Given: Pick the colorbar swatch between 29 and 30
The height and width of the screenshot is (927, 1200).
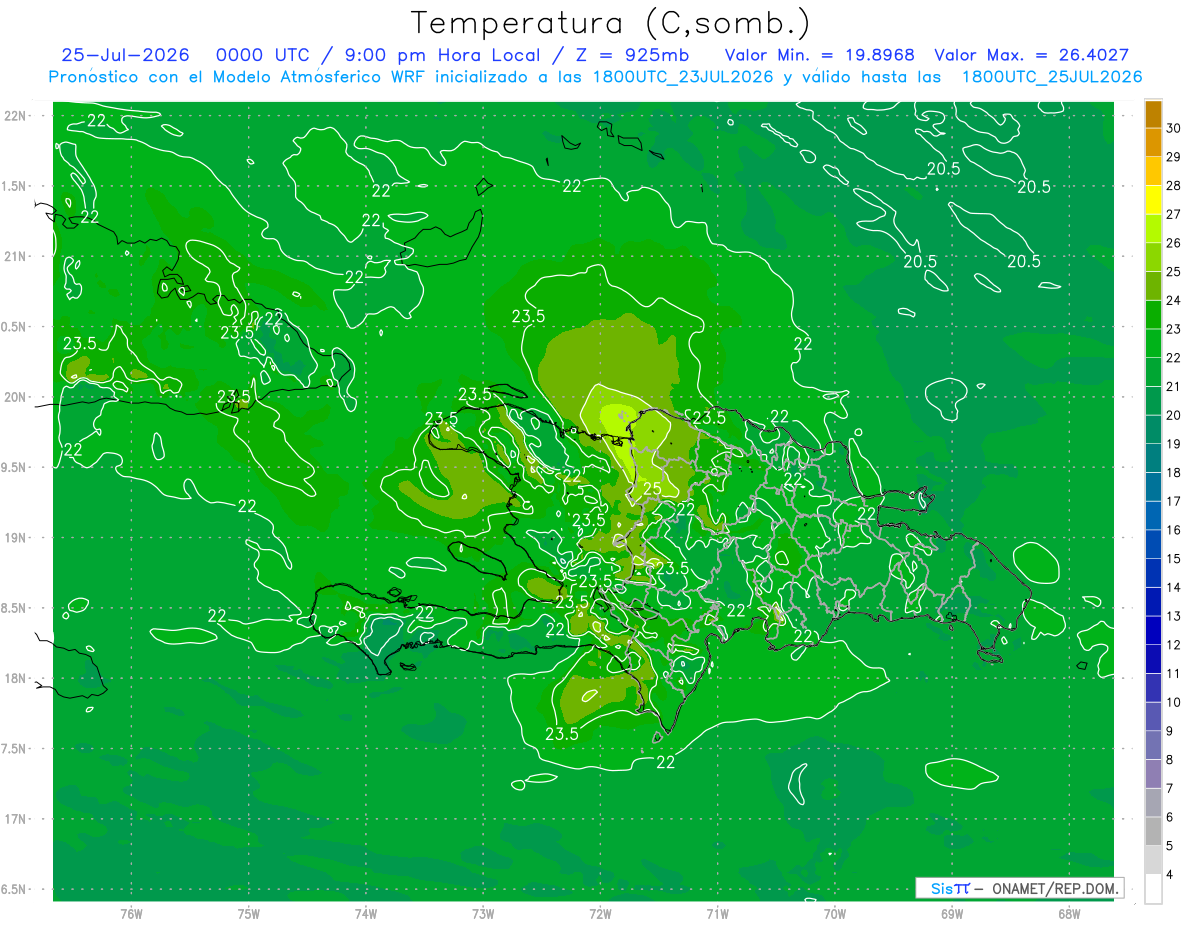Looking at the screenshot, I should (1153, 142).
